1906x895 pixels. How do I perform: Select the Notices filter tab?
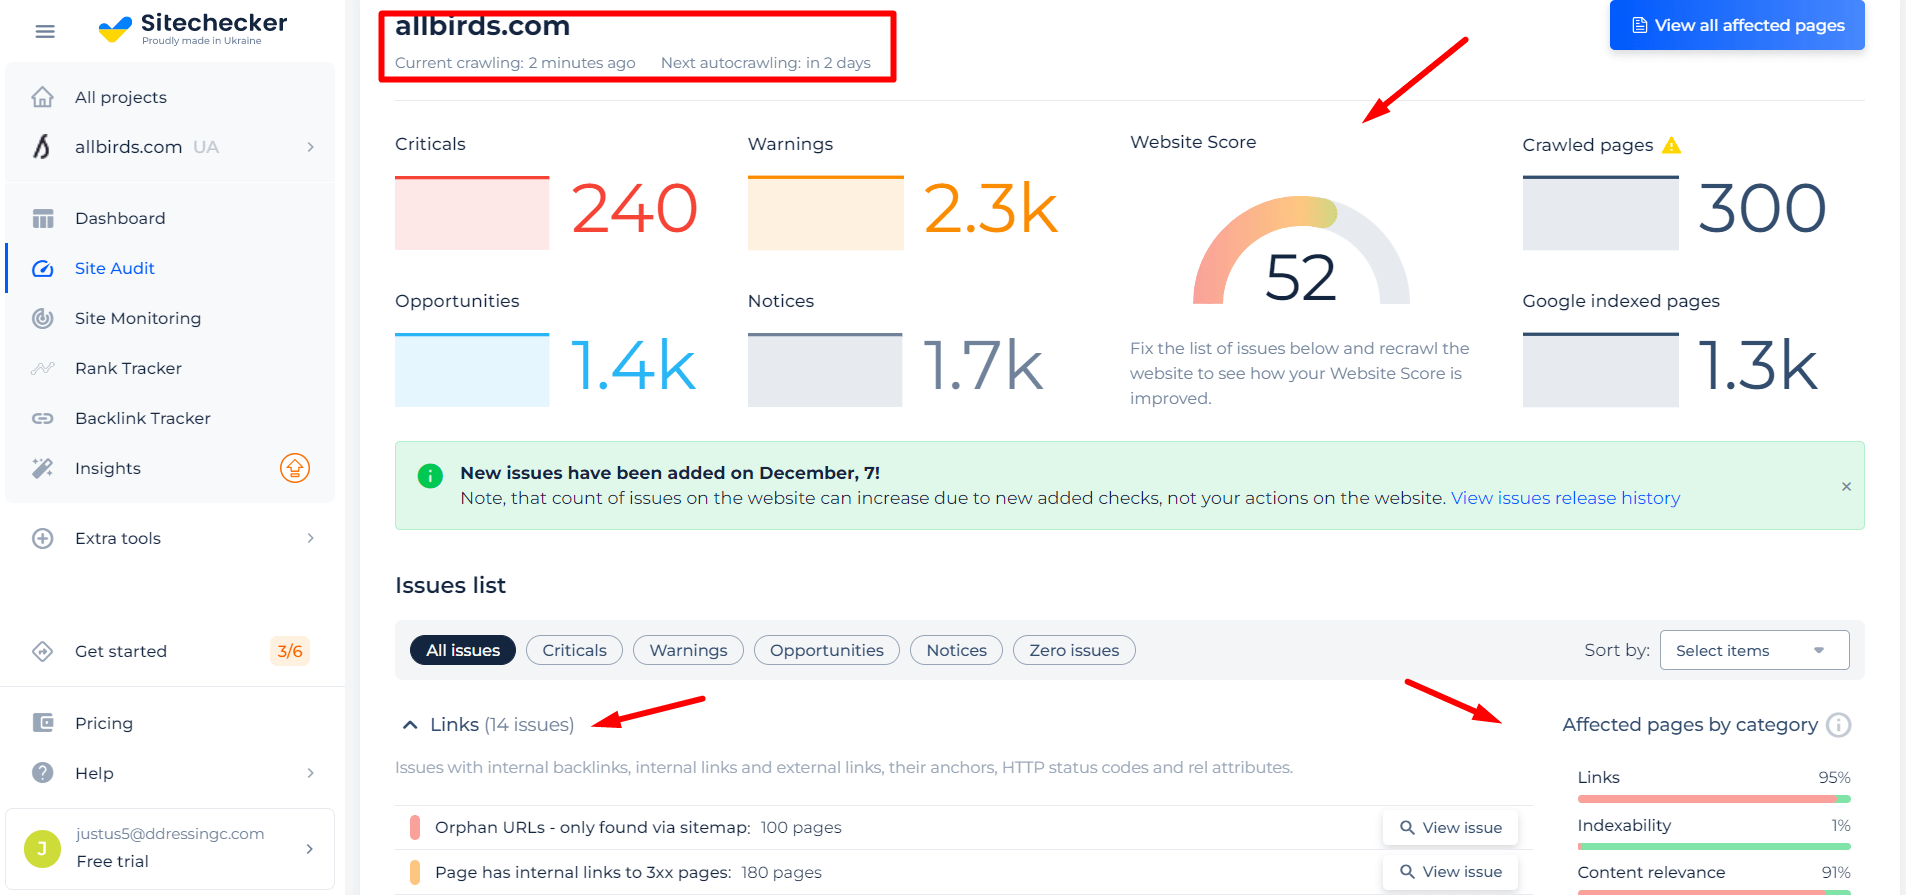tap(956, 650)
